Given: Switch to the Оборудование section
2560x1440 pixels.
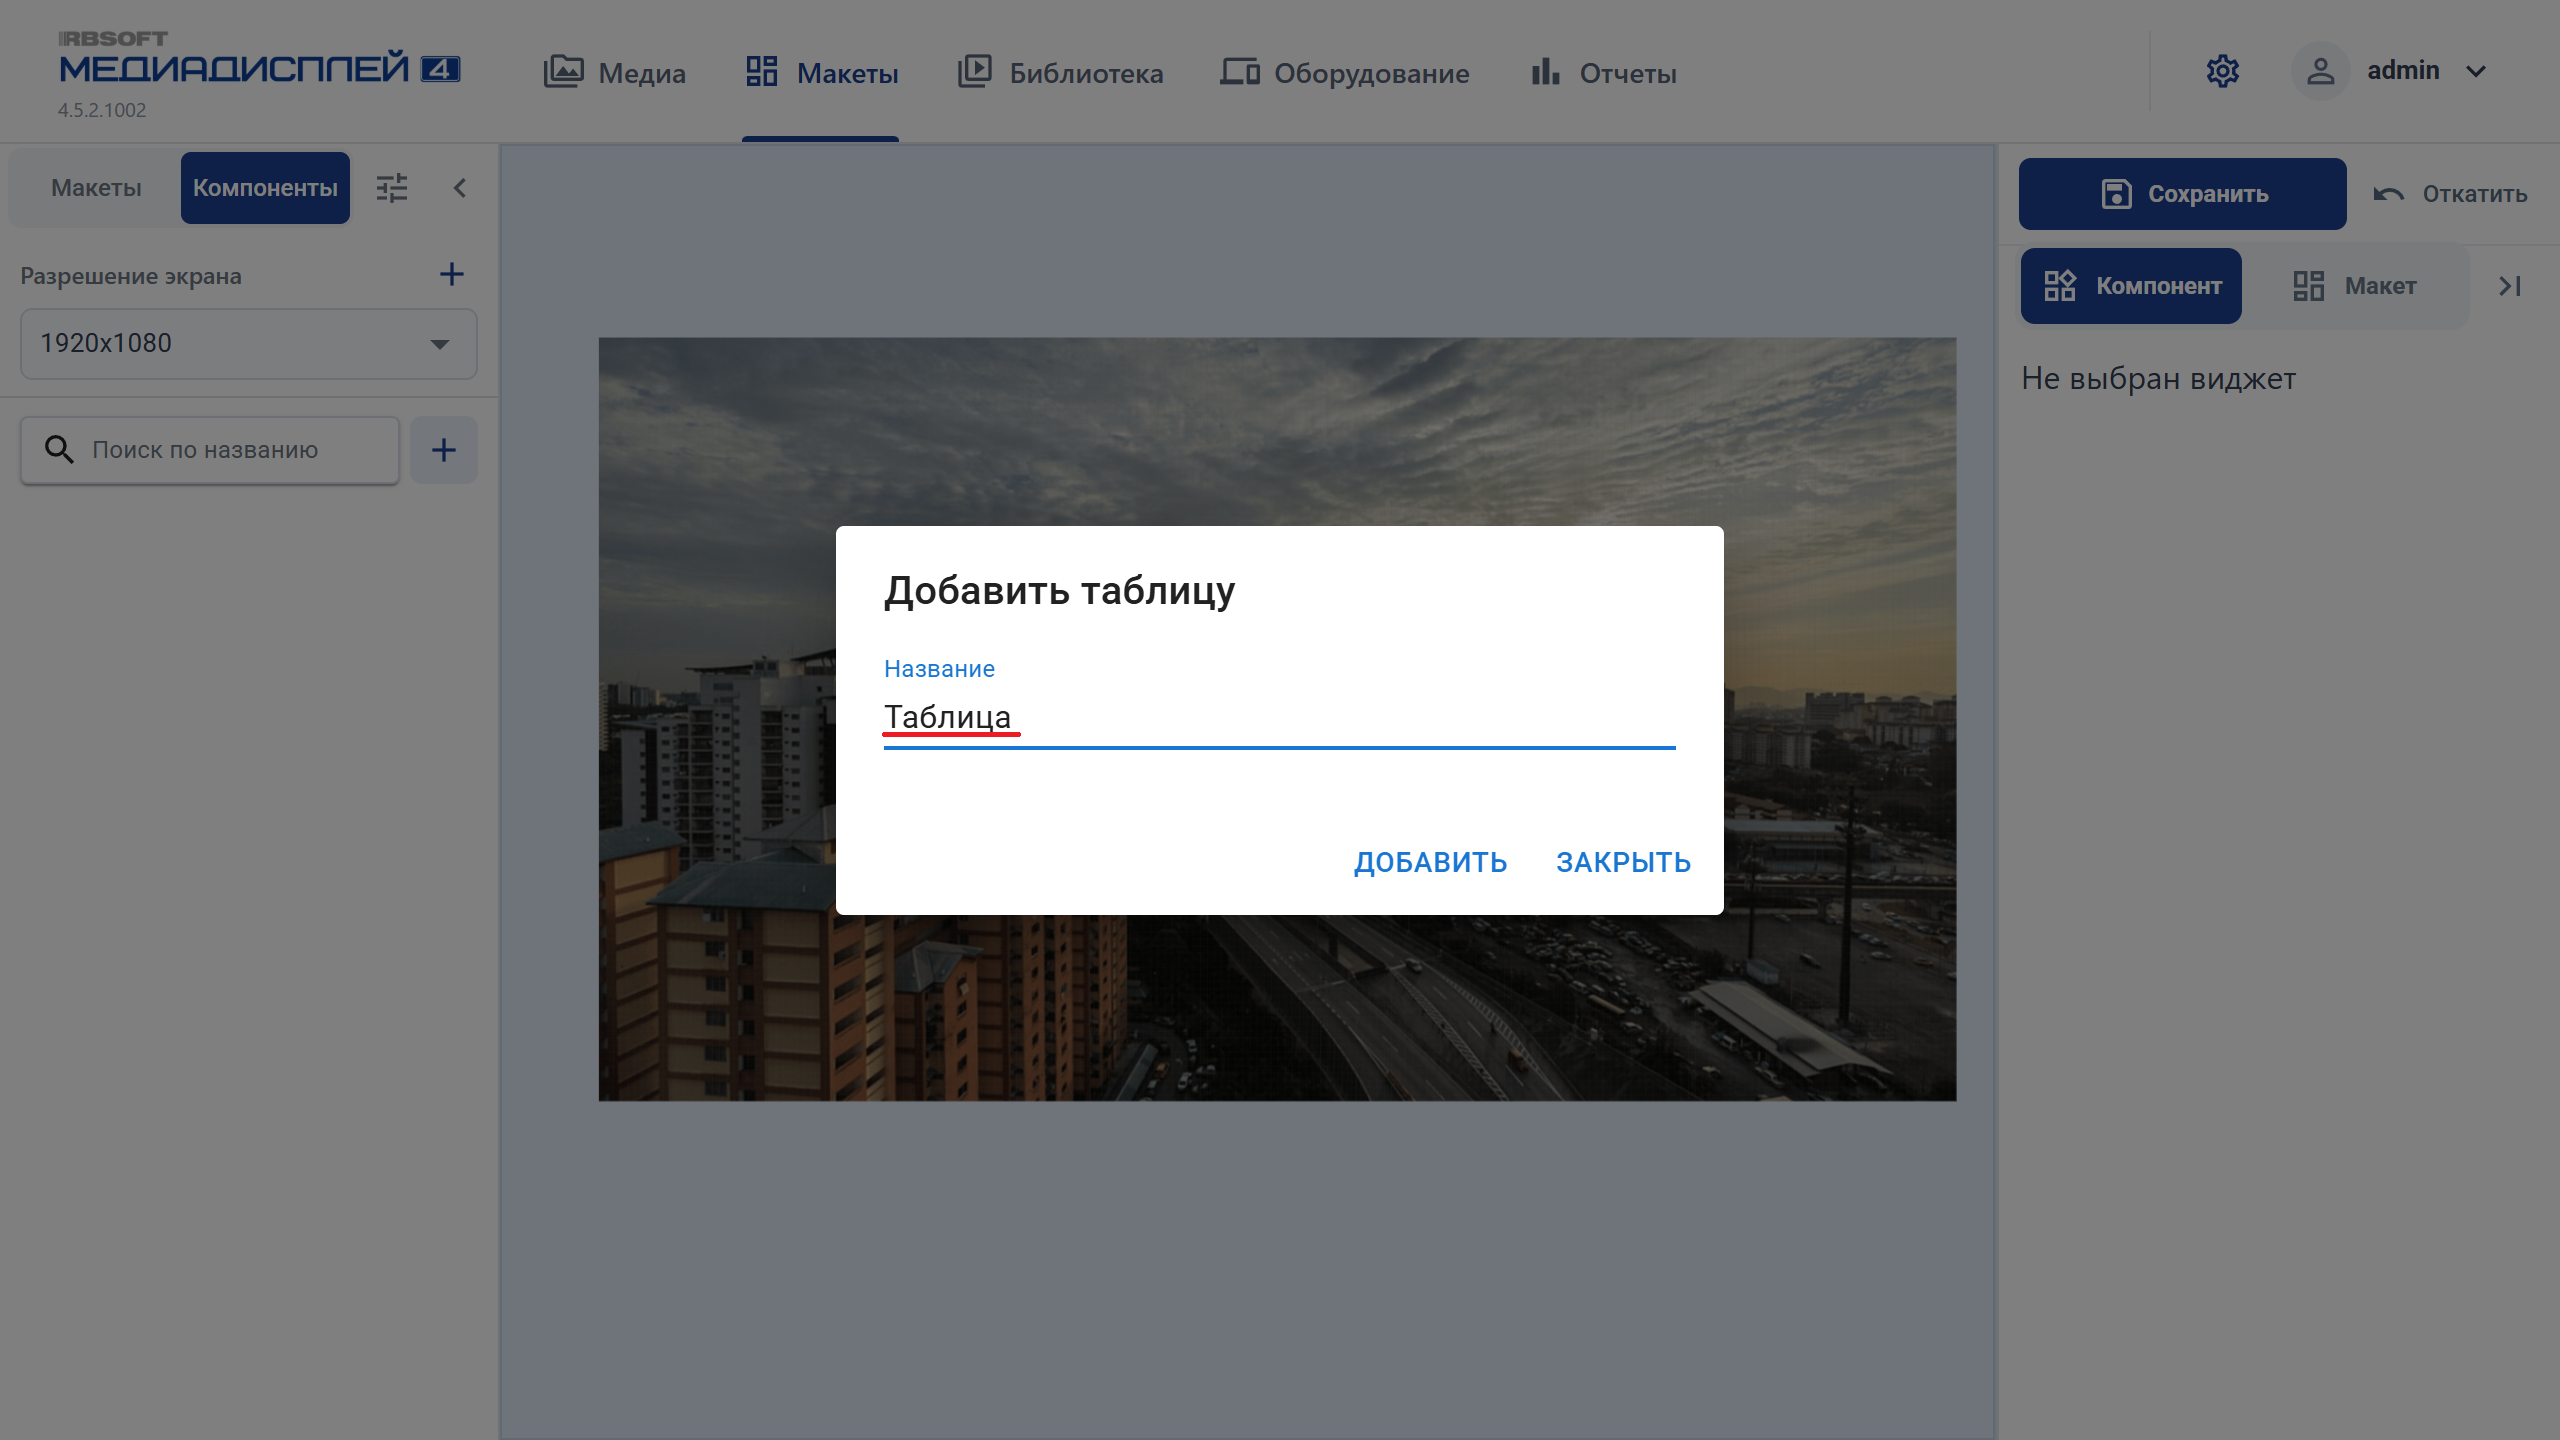Looking at the screenshot, I should click(1344, 72).
